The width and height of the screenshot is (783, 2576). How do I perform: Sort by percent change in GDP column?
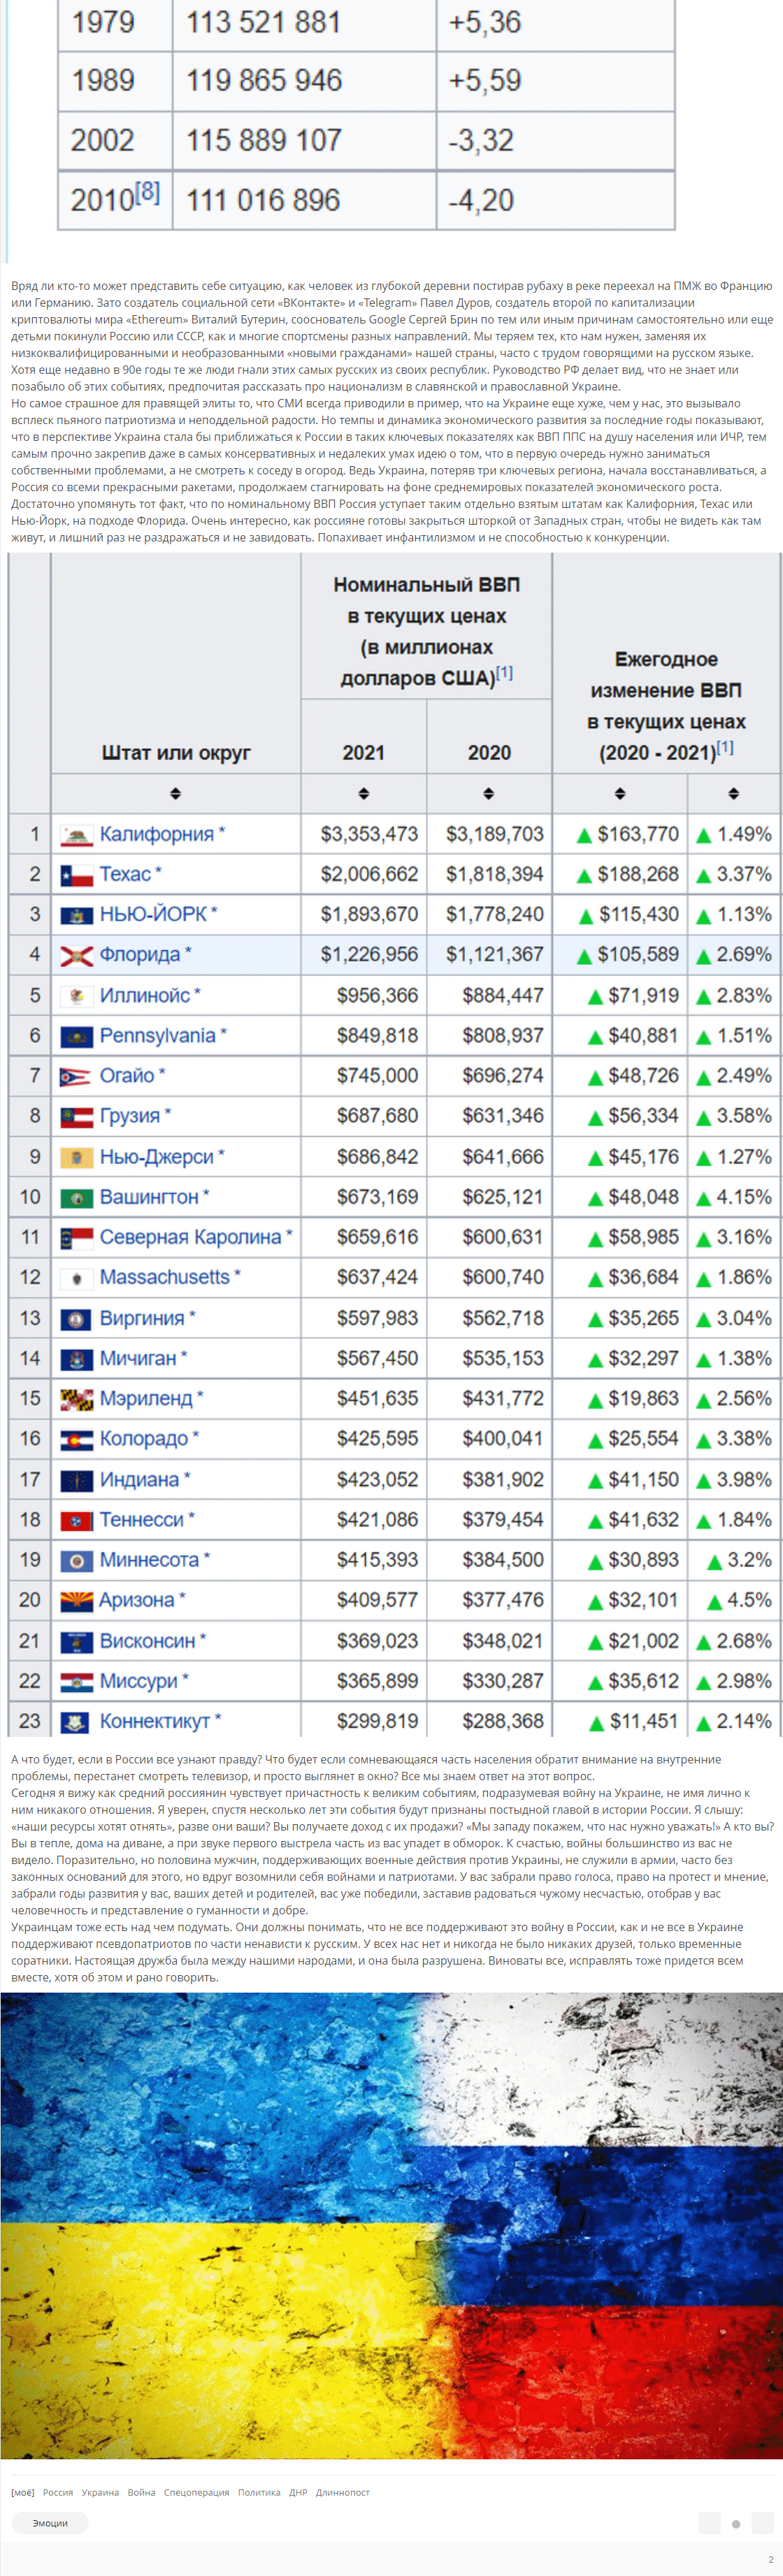click(734, 793)
